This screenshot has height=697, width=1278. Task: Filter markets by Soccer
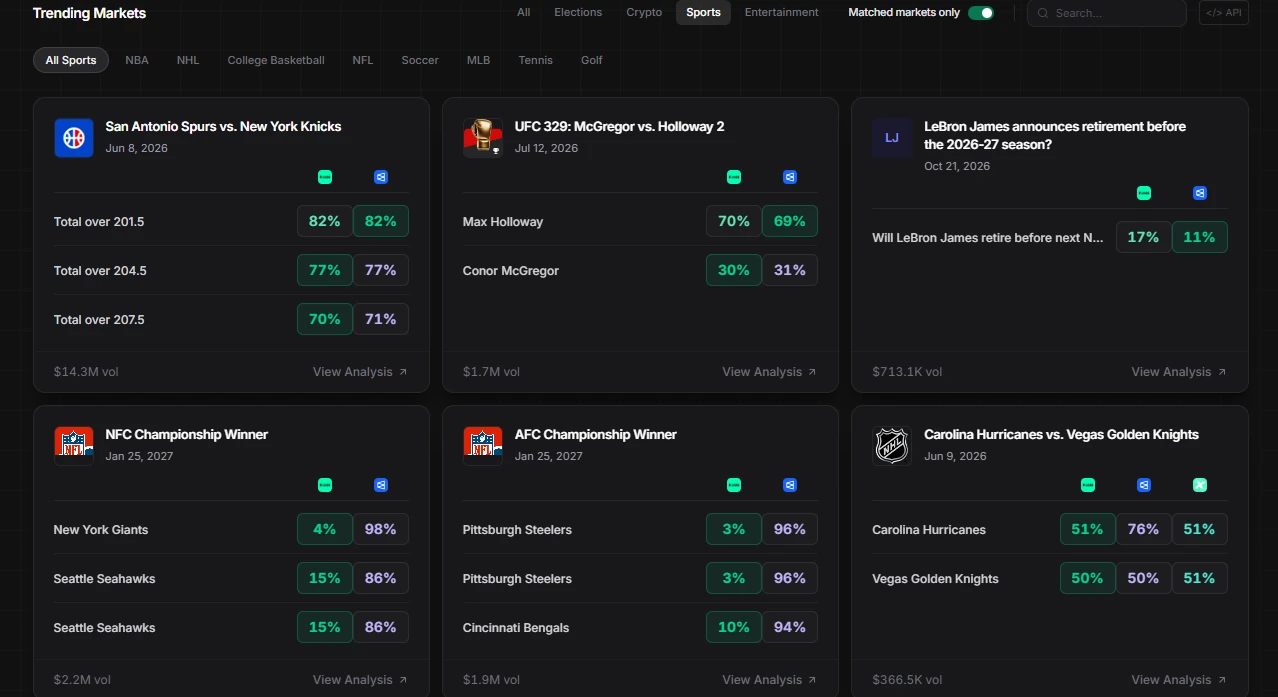tap(420, 60)
